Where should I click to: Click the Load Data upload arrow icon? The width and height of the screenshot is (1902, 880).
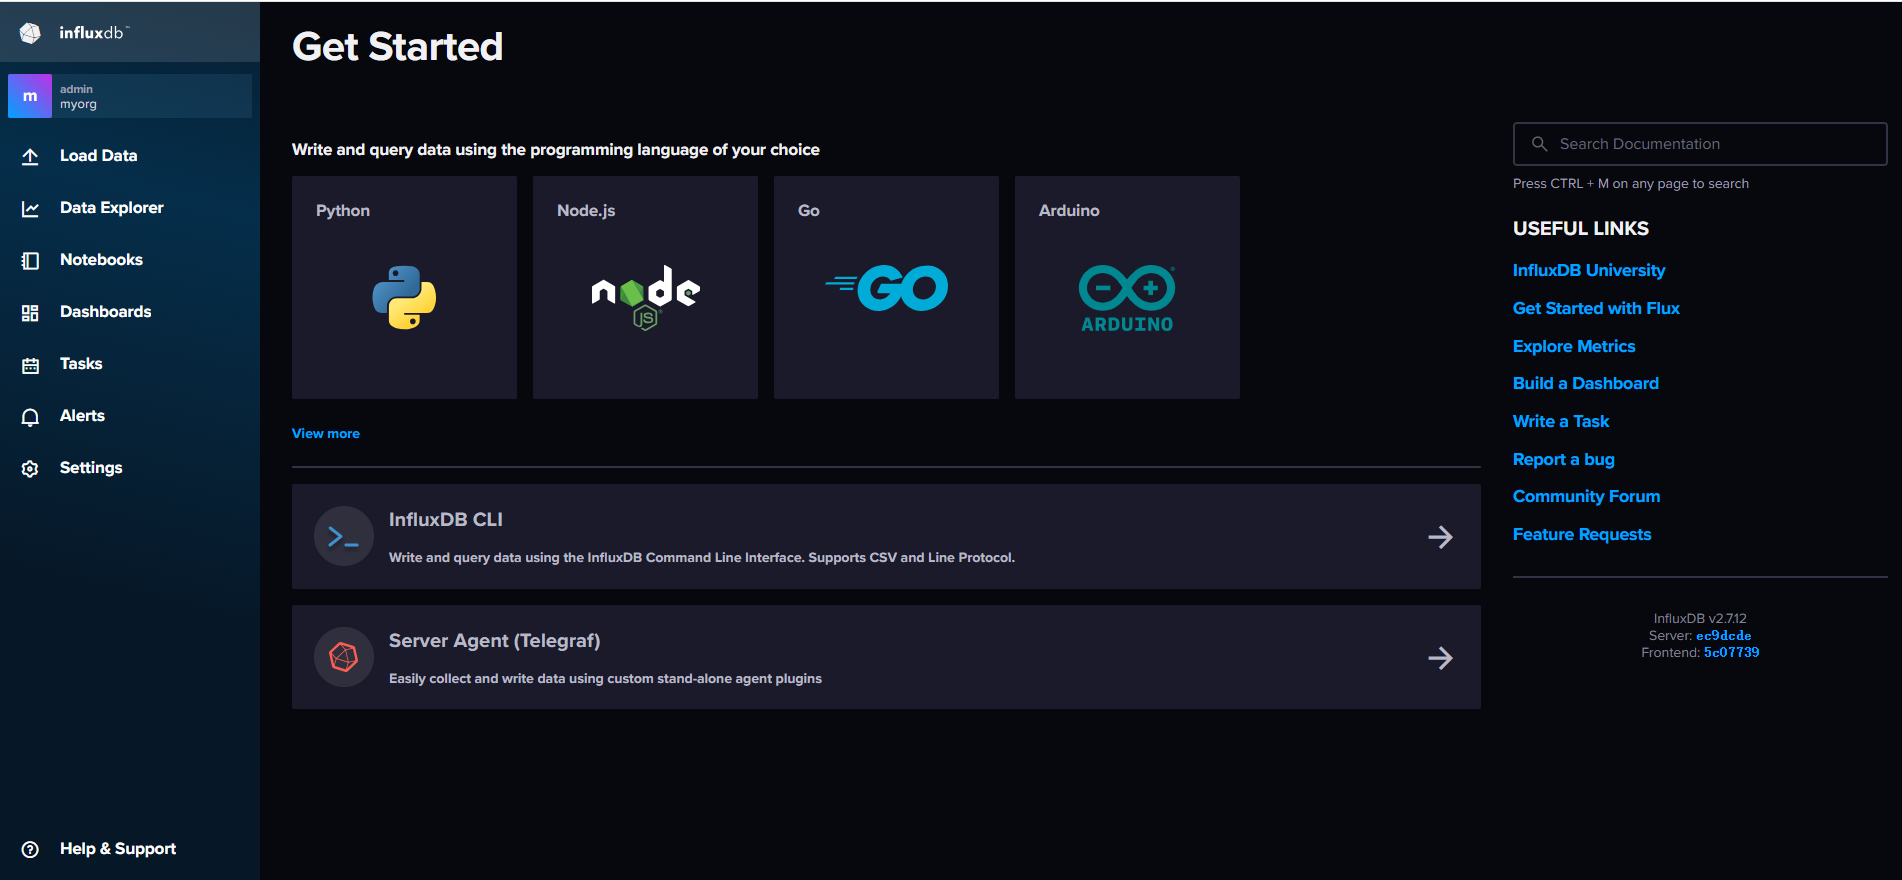(30, 156)
